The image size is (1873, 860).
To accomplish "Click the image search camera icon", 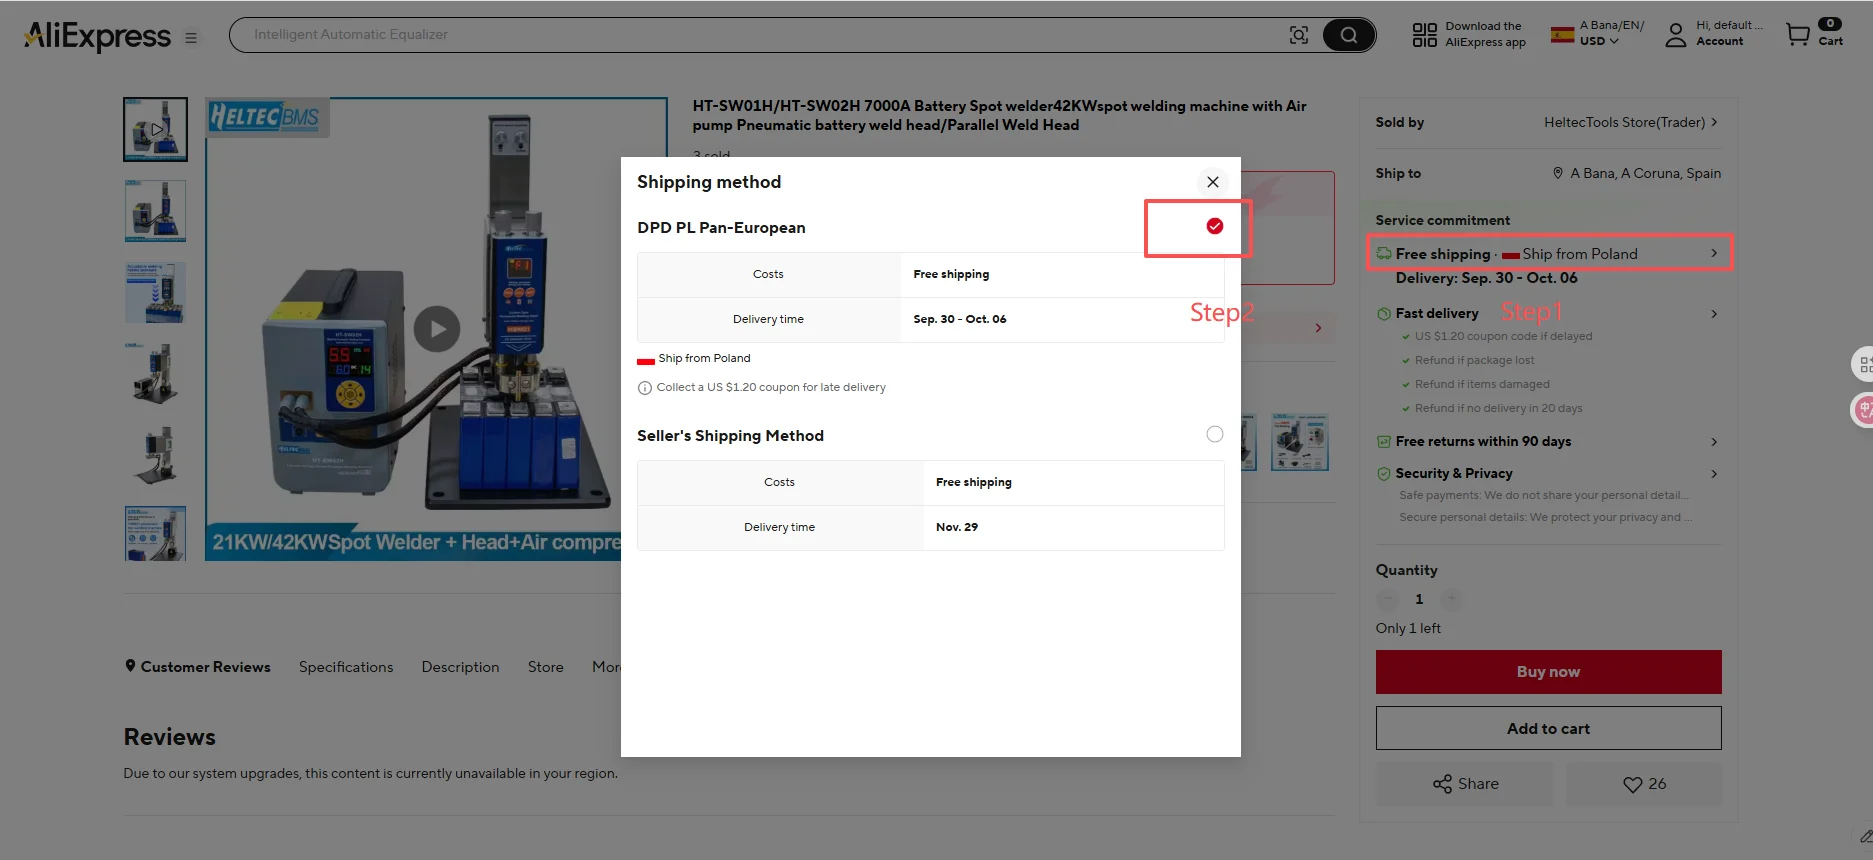I will [1299, 35].
